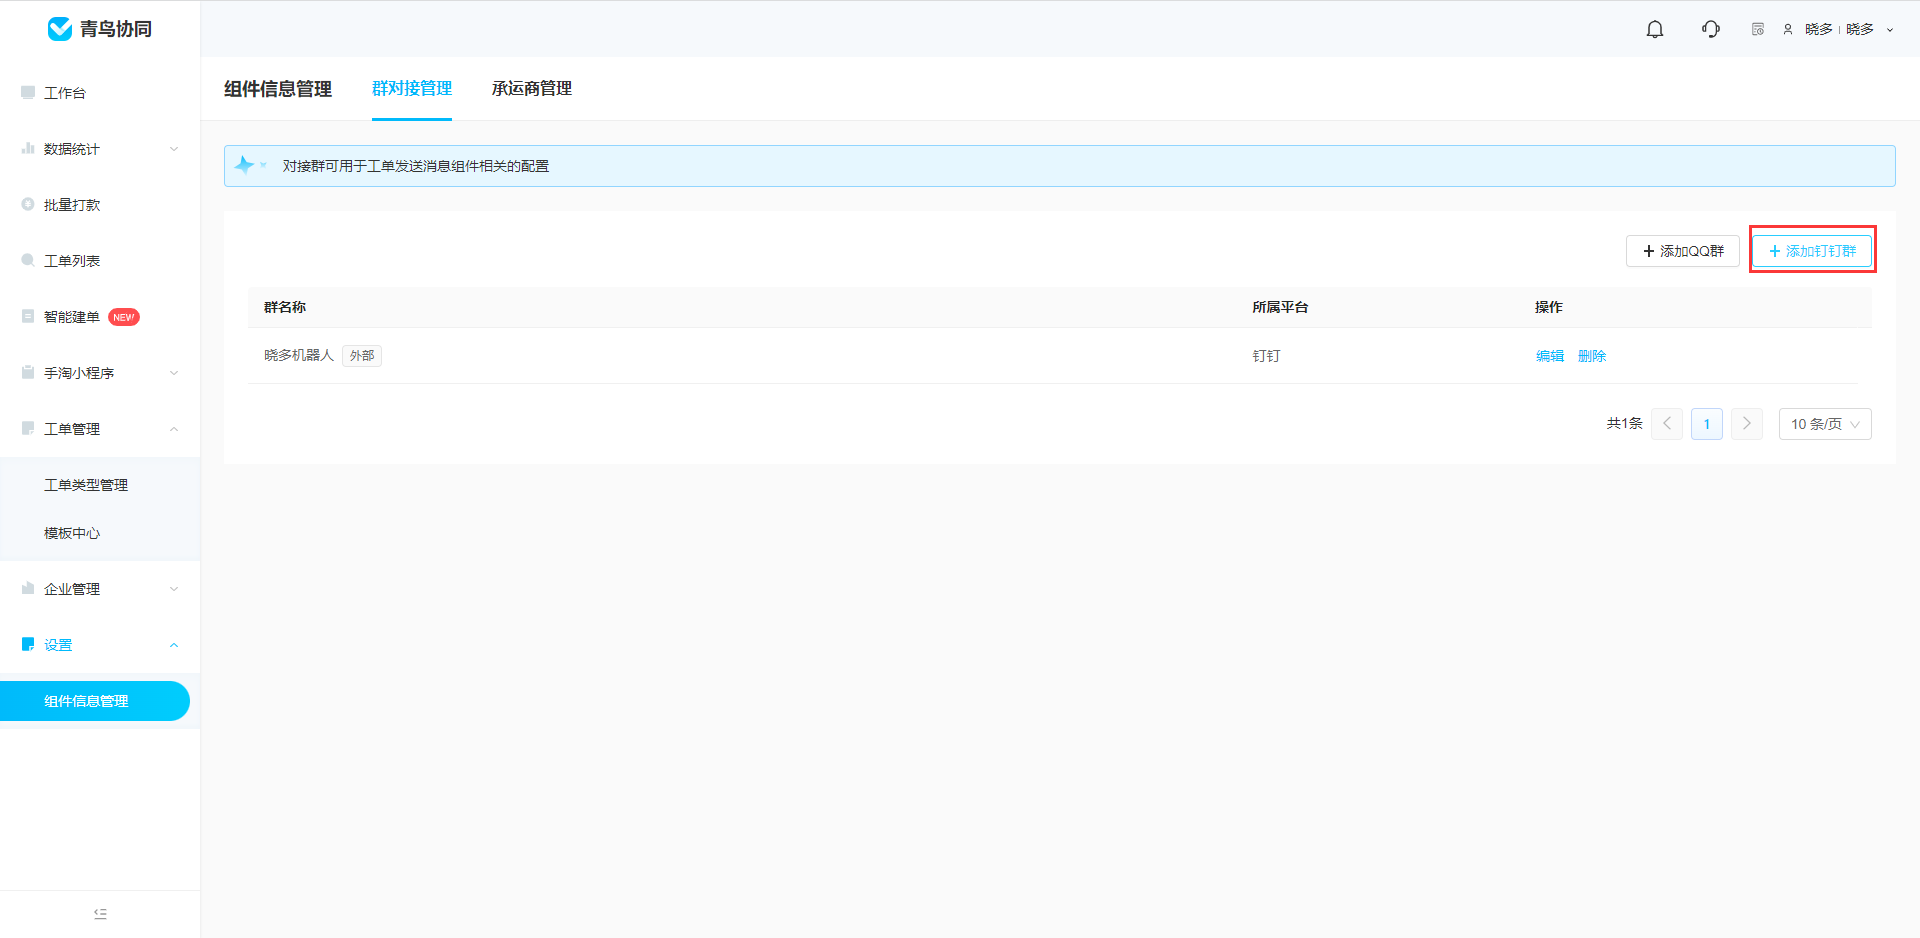
Task: Open 批量打款 menu item
Action: [x=72, y=205]
